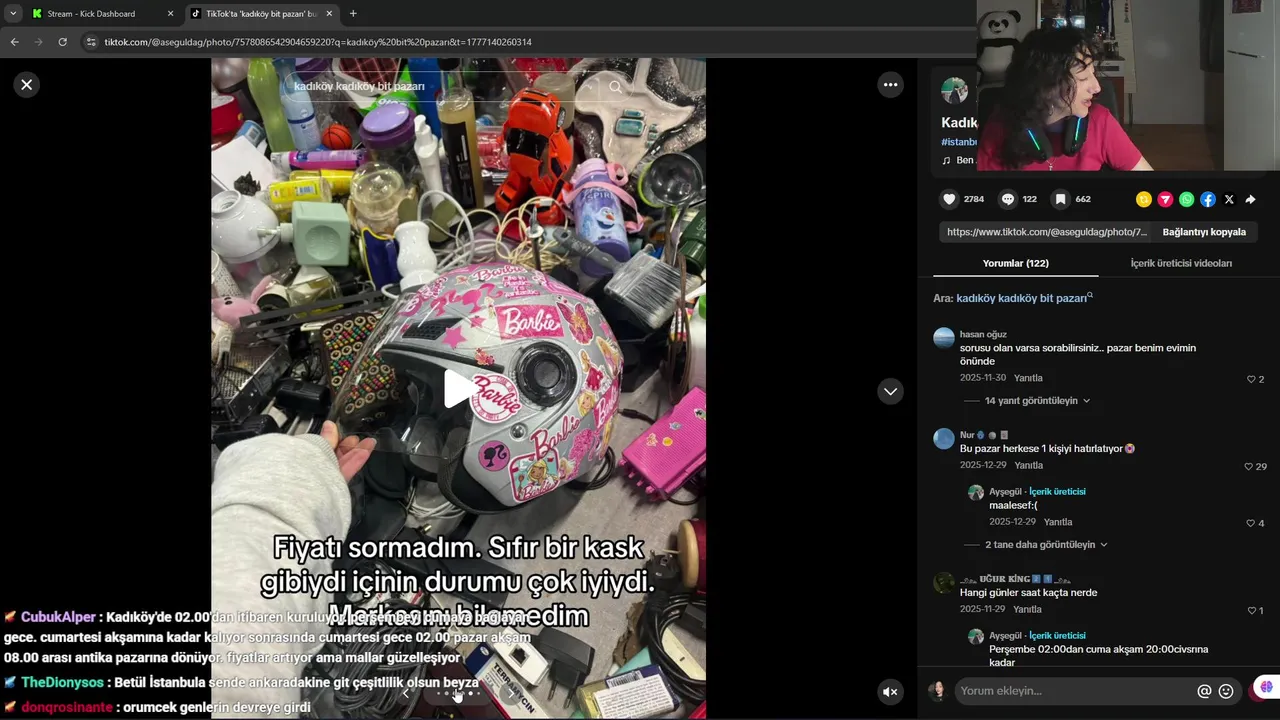Image resolution: width=1280 pixels, height=720 pixels.
Task: Reload the TikTok page
Action: 62,42
